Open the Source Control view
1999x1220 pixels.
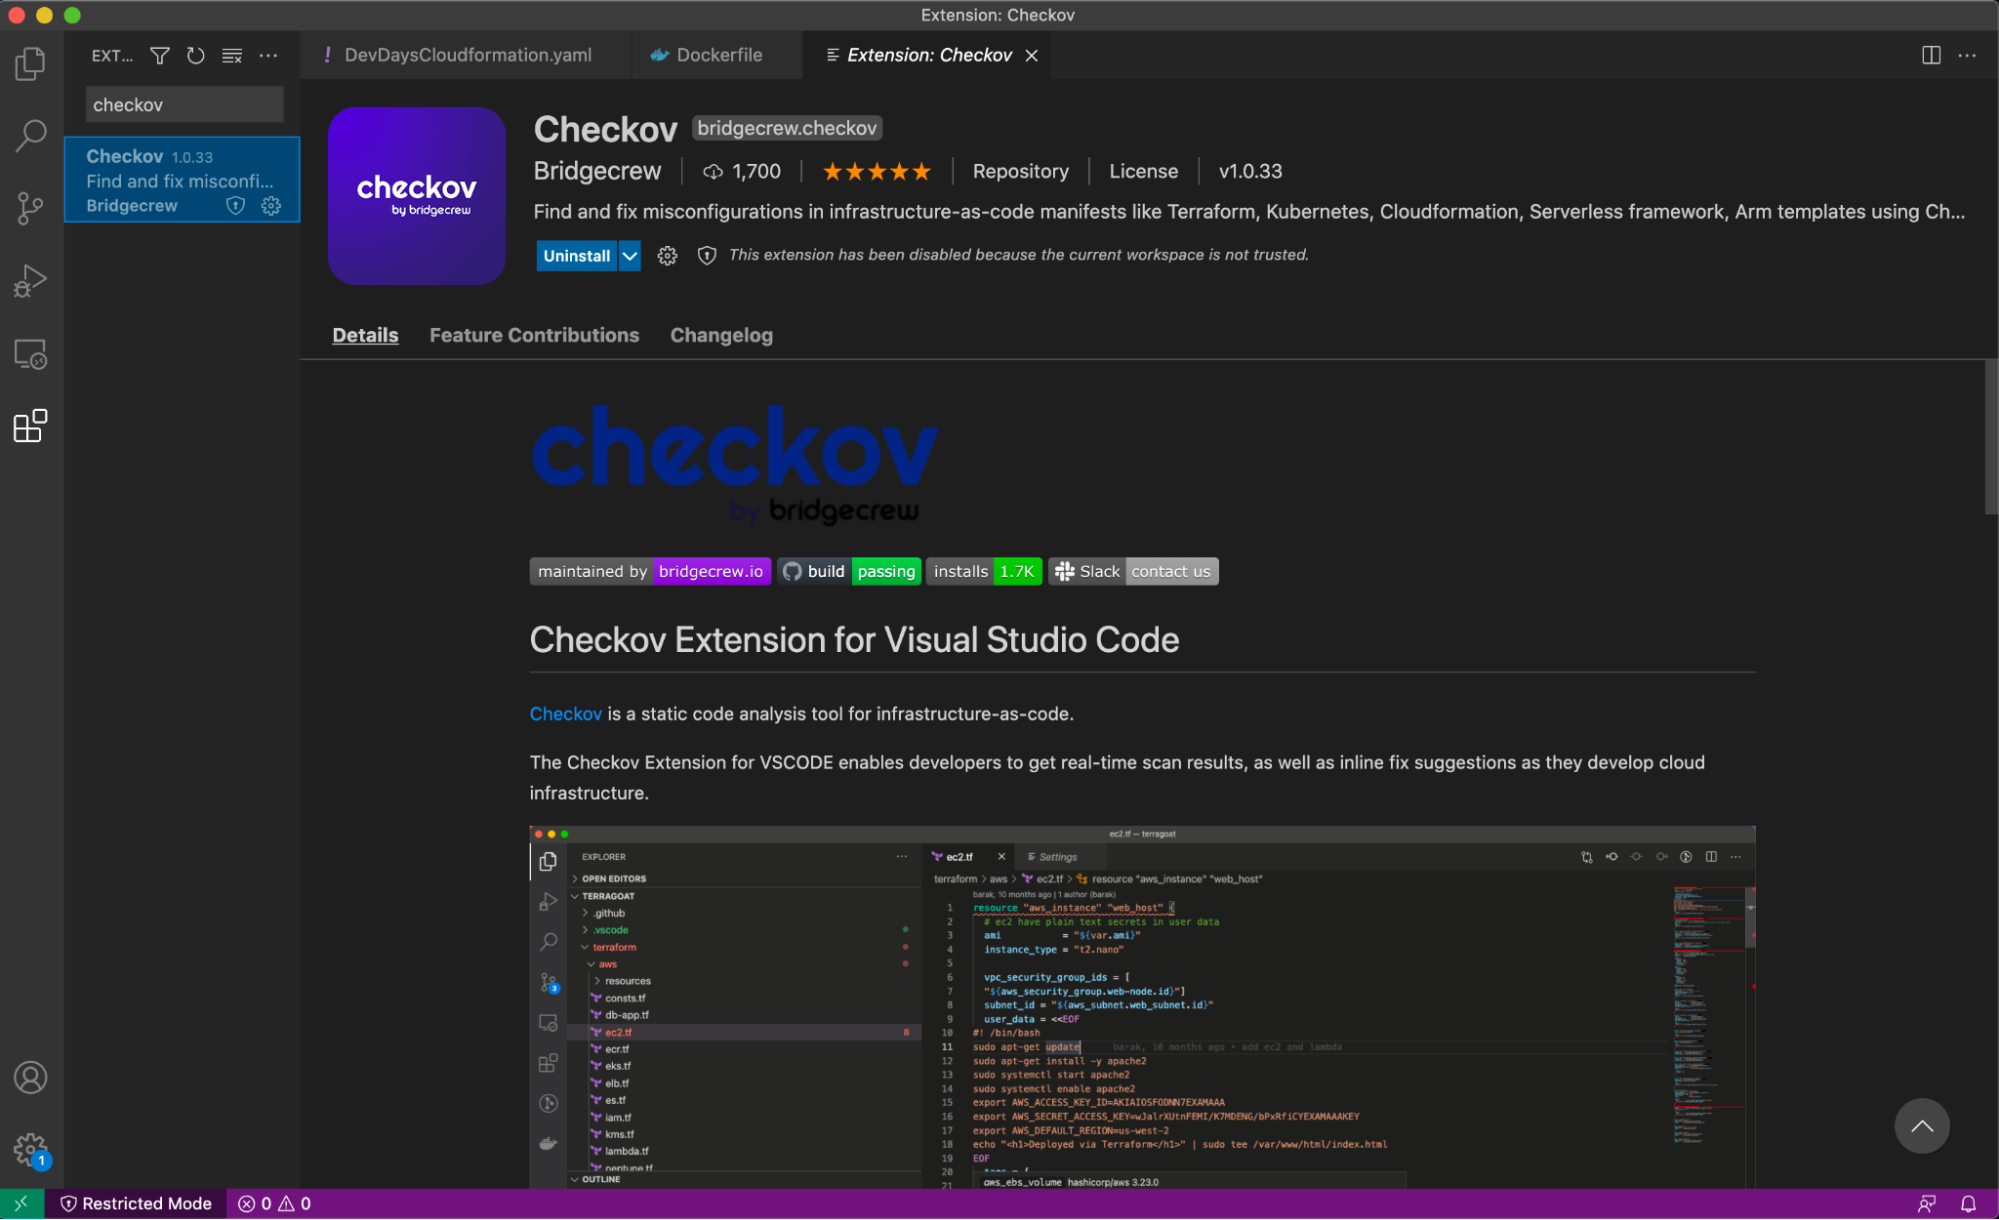click(31, 208)
